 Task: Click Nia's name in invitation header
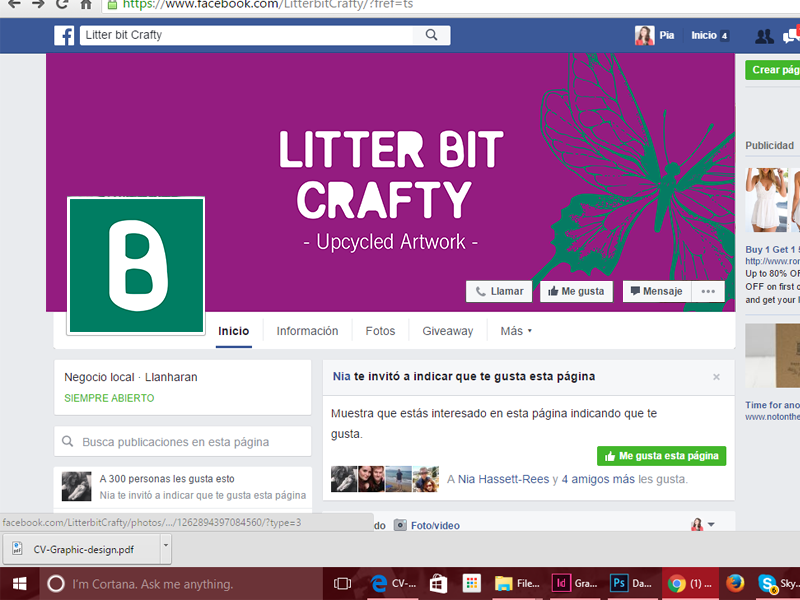click(x=341, y=377)
